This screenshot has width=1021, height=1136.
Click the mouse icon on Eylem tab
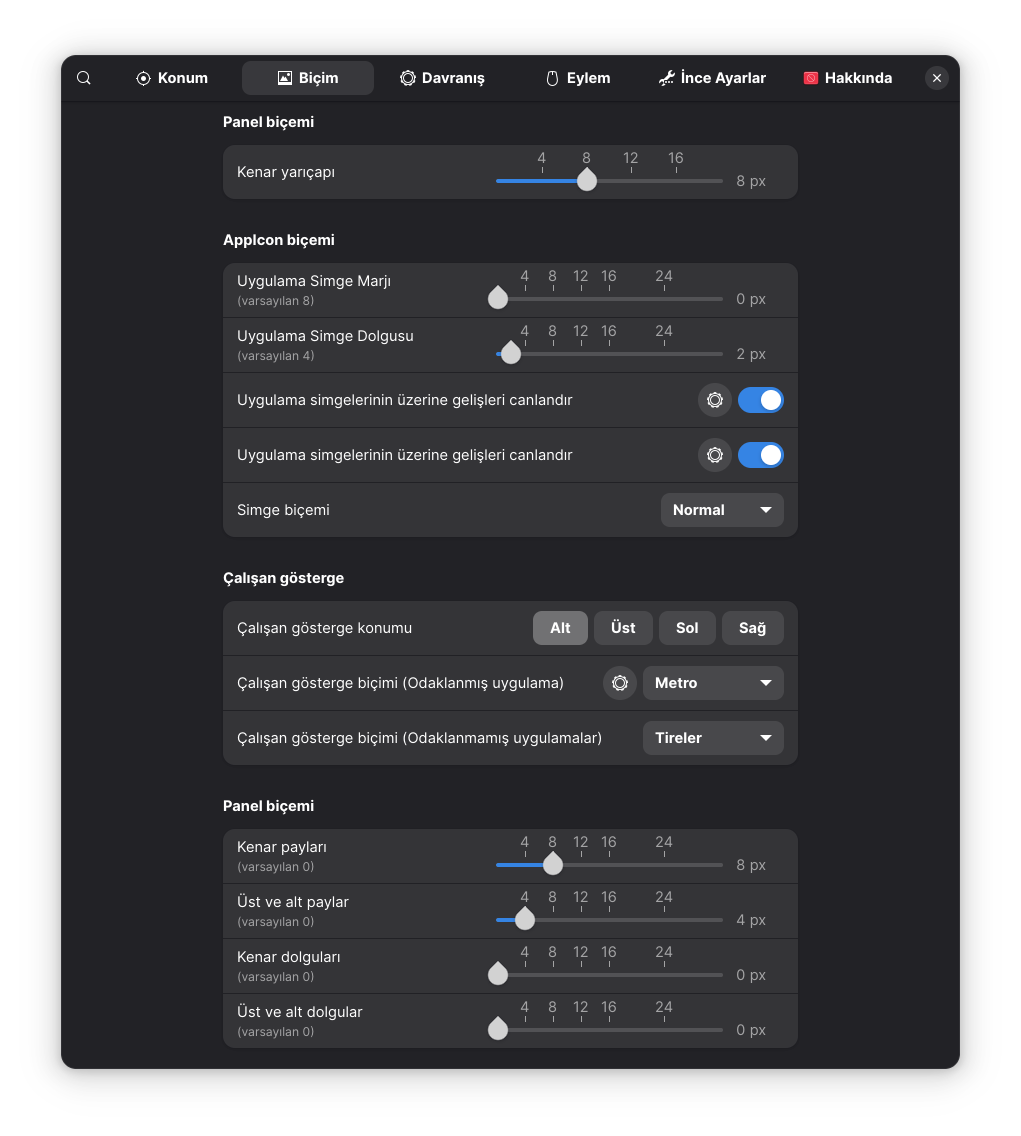point(551,78)
